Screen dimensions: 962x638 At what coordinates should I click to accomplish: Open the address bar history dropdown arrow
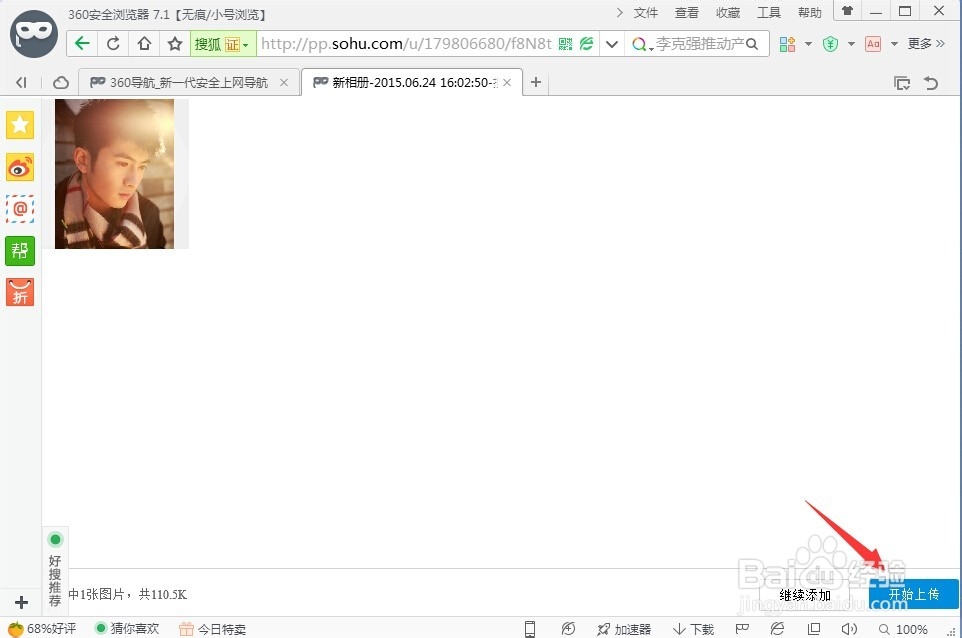click(611, 43)
